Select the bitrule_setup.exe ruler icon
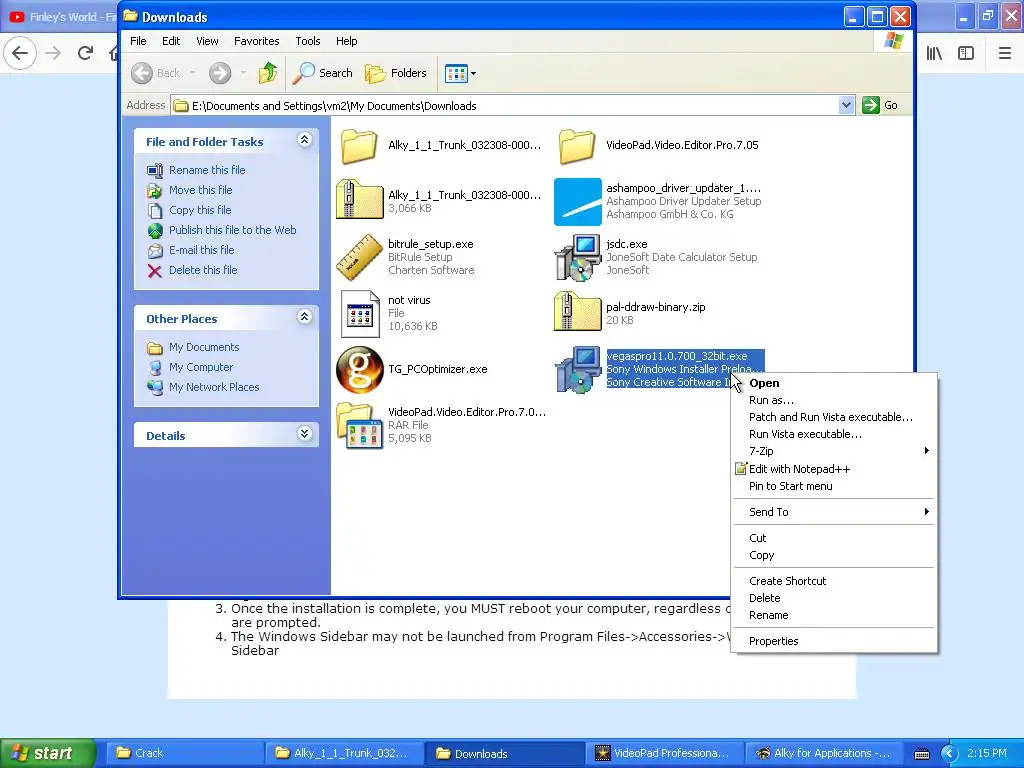This screenshot has width=1024, height=768. point(359,257)
